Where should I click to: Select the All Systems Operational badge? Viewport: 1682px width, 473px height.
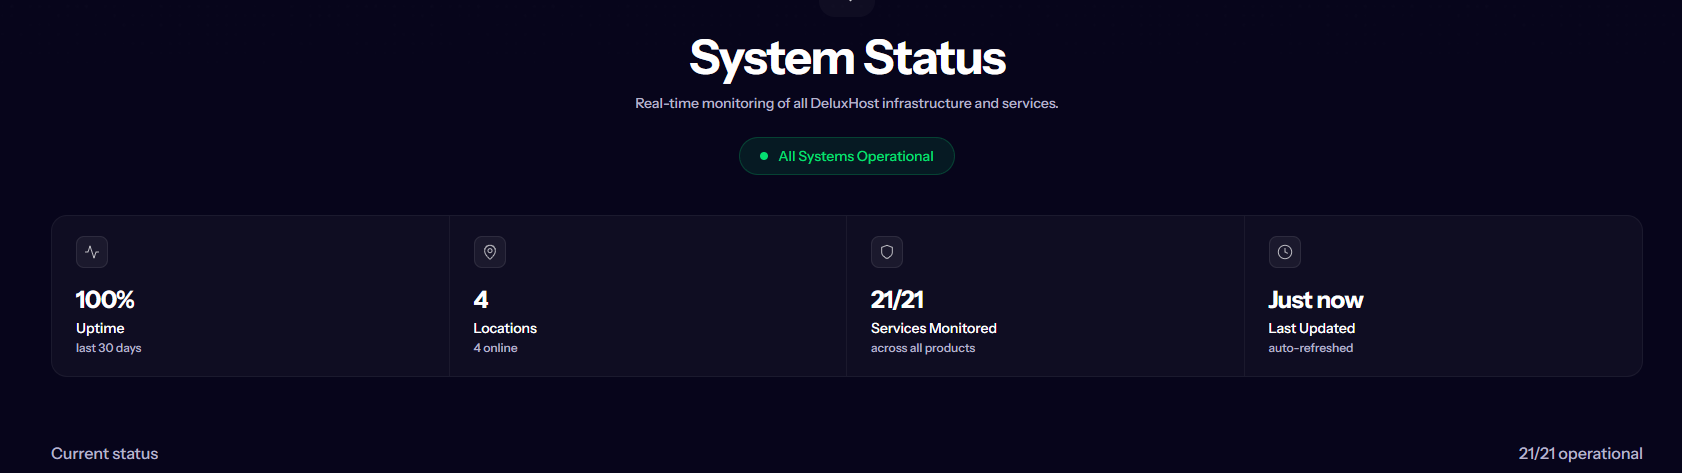point(847,156)
